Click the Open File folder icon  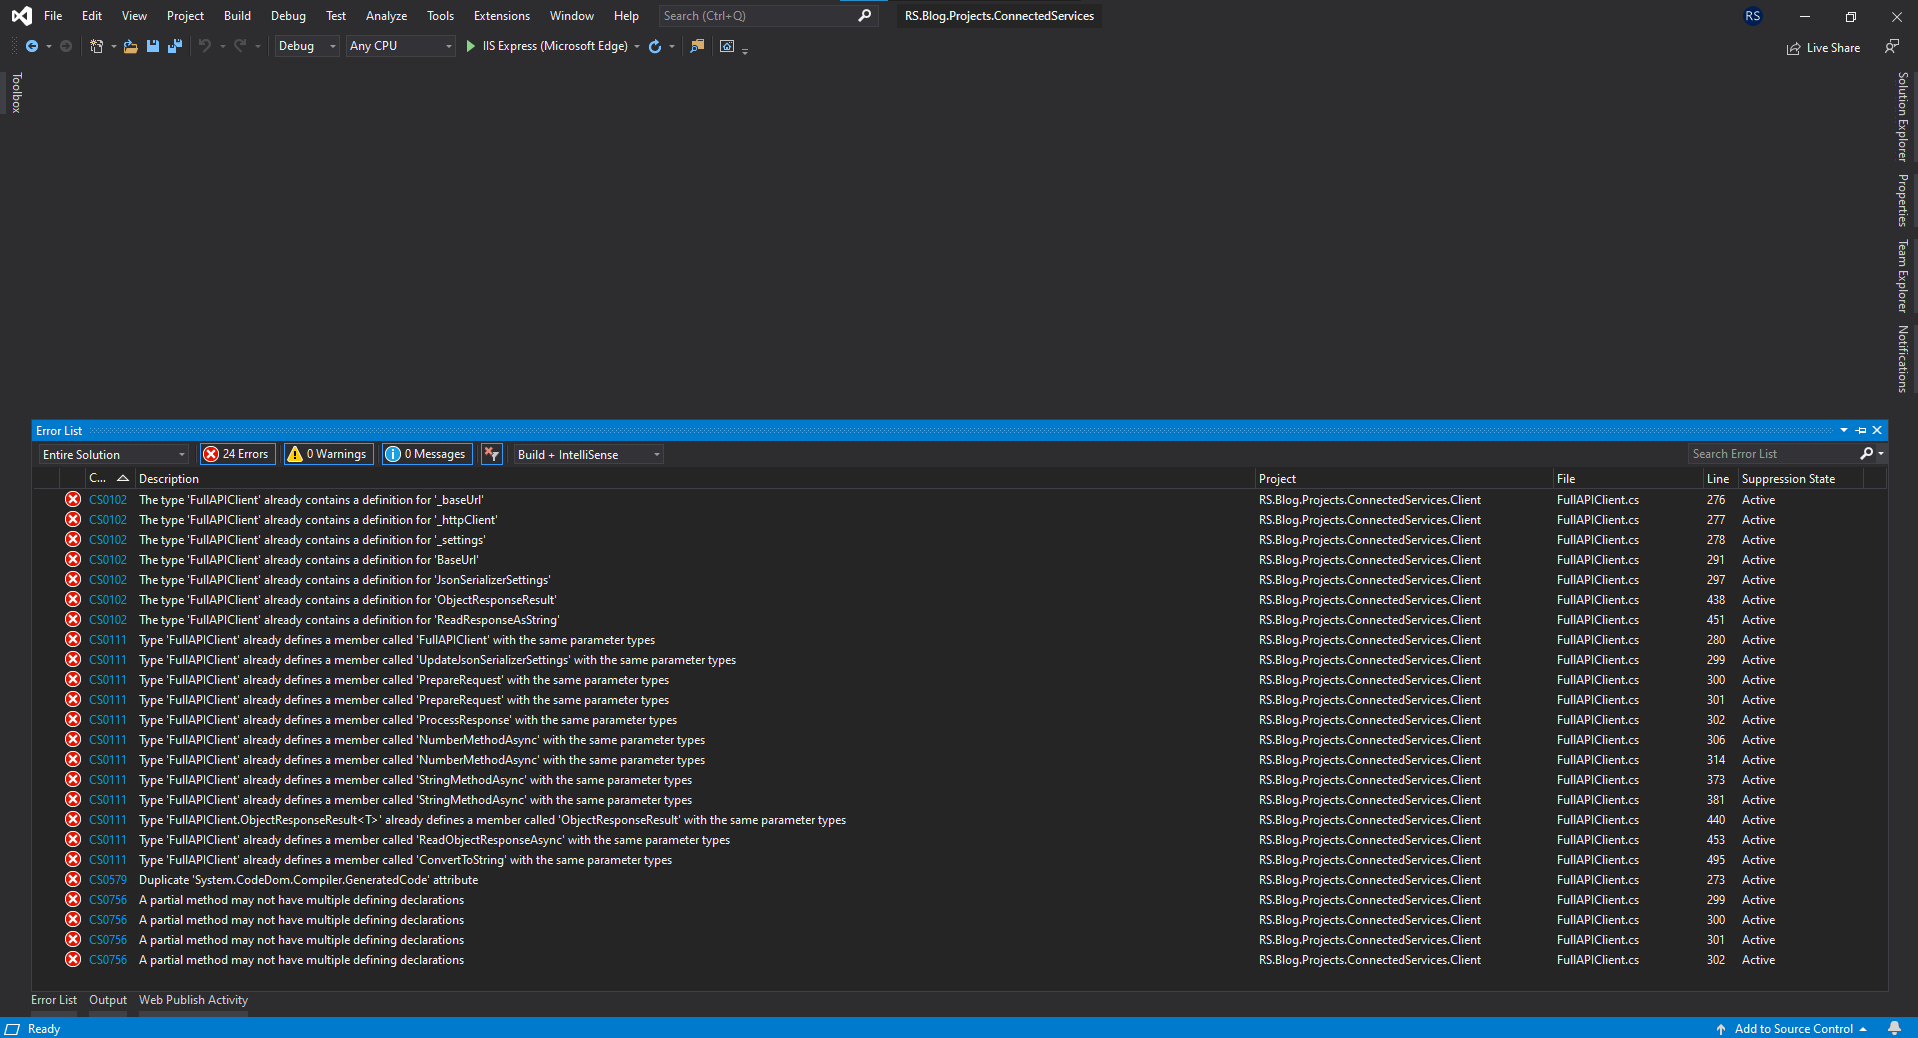click(x=131, y=46)
